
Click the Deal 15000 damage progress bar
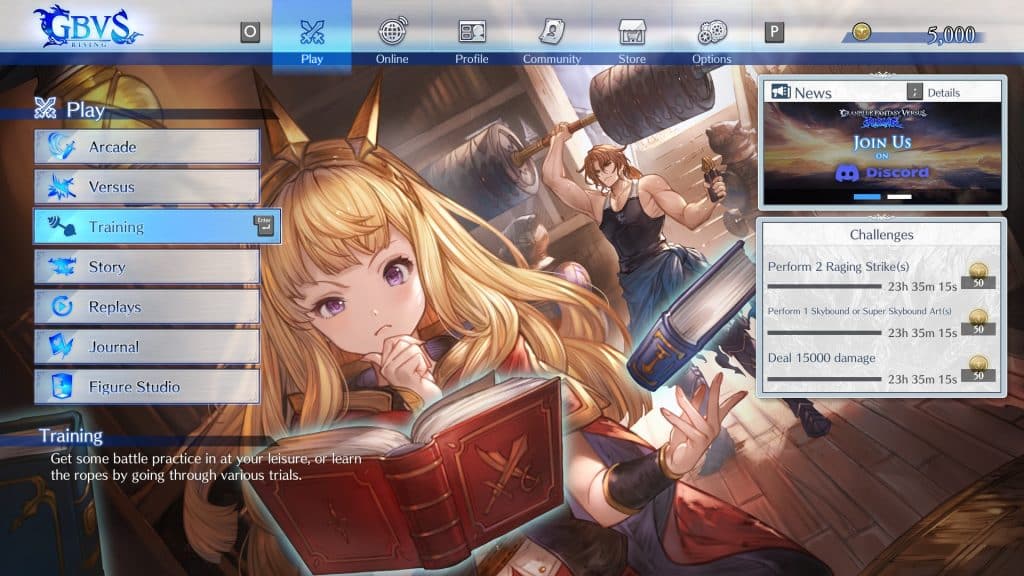824,379
